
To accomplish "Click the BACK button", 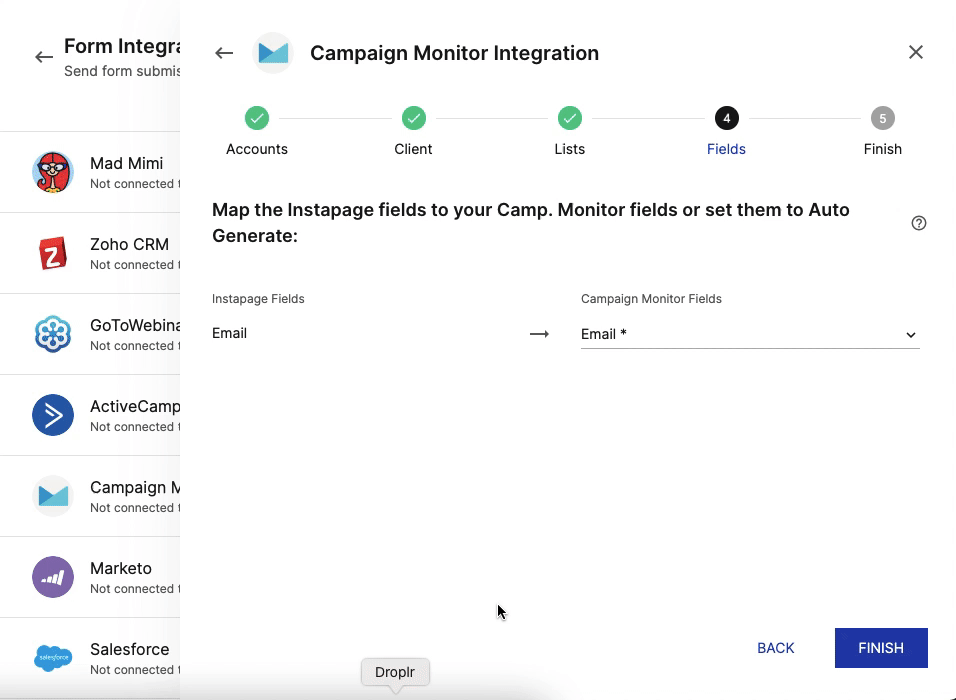I will click(x=776, y=648).
